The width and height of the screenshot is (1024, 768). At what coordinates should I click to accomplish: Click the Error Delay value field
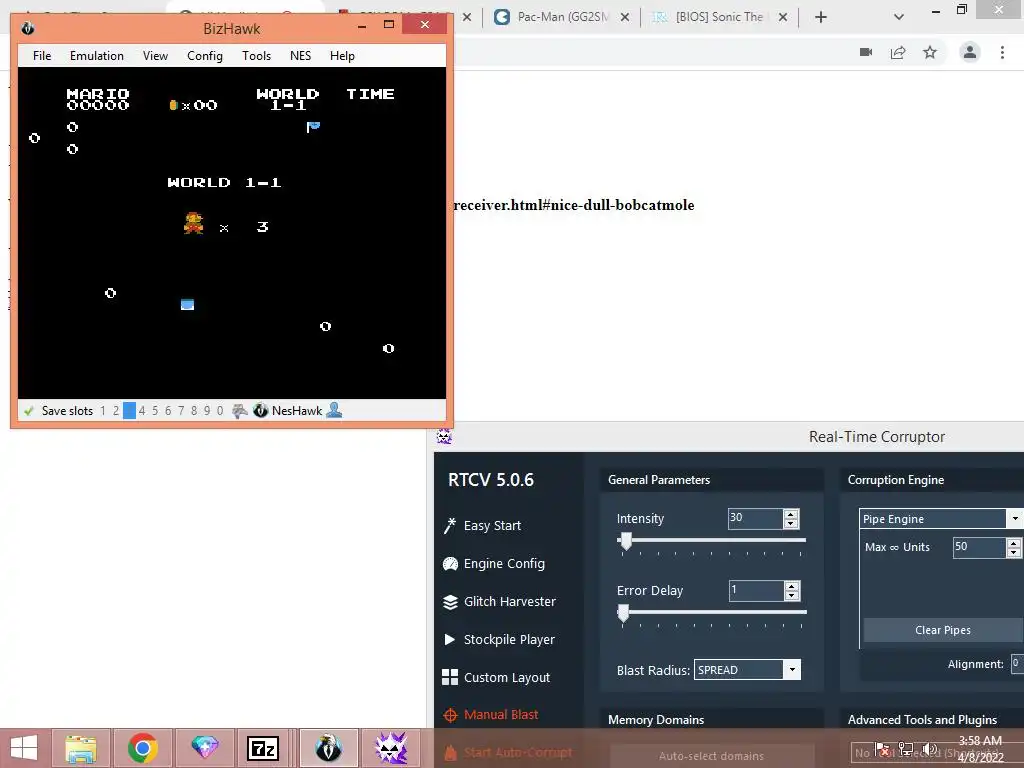(756, 590)
